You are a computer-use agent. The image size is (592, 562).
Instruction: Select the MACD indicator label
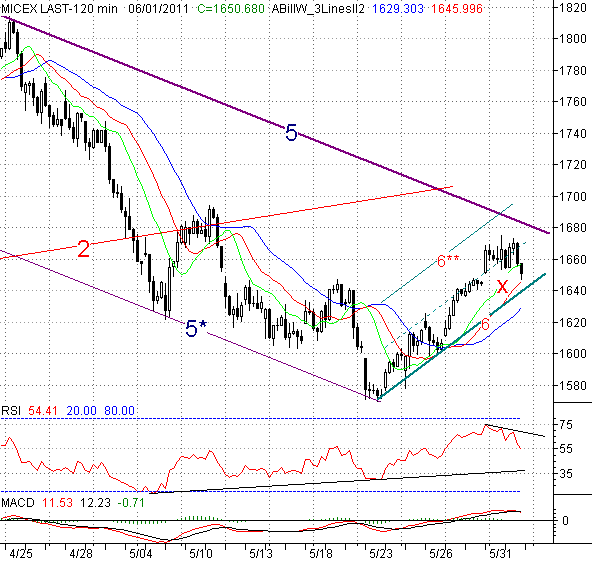point(18,502)
